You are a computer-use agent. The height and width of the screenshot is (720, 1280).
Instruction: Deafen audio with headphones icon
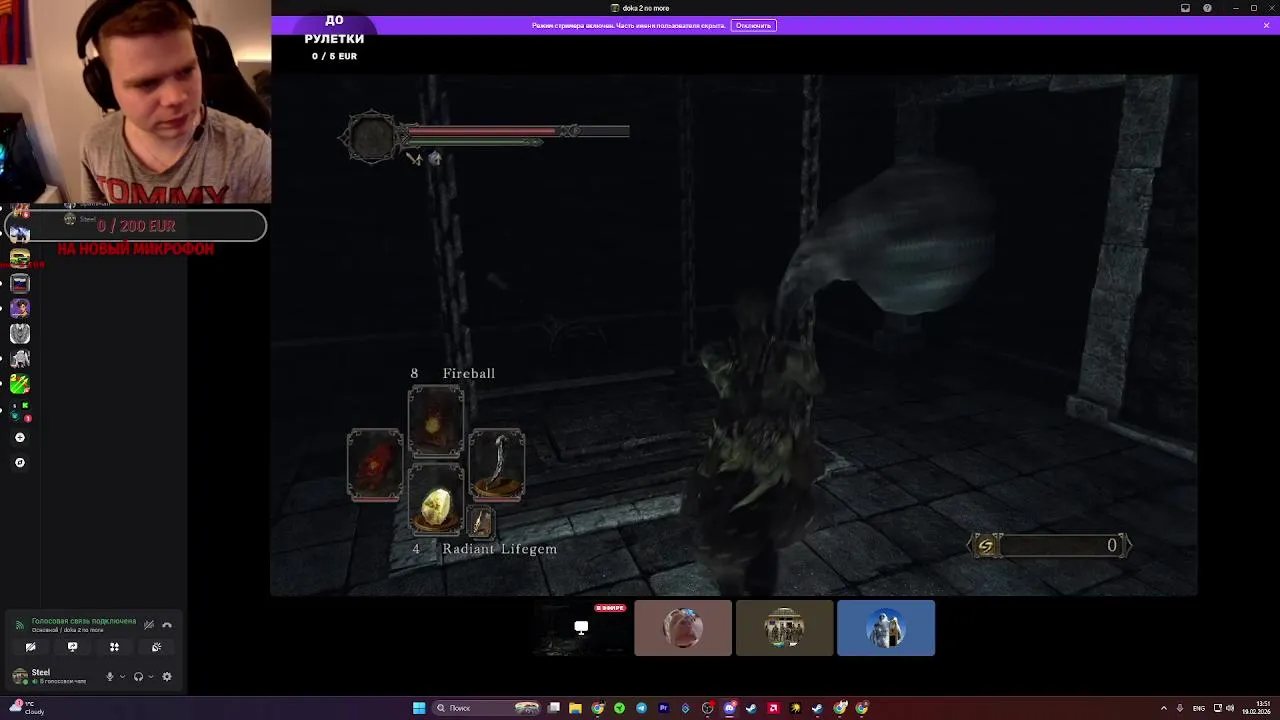(x=138, y=676)
